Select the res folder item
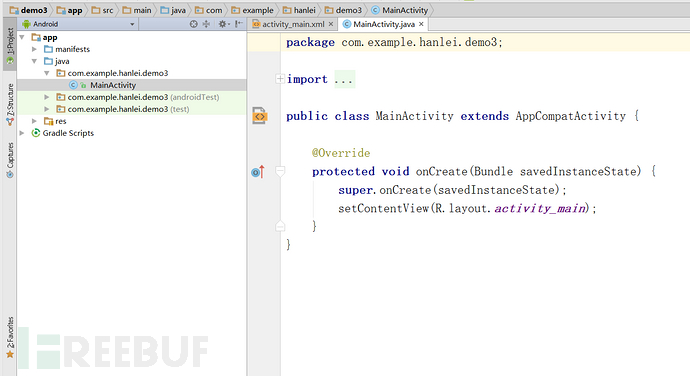 pyautogui.click(x=61, y=121)
